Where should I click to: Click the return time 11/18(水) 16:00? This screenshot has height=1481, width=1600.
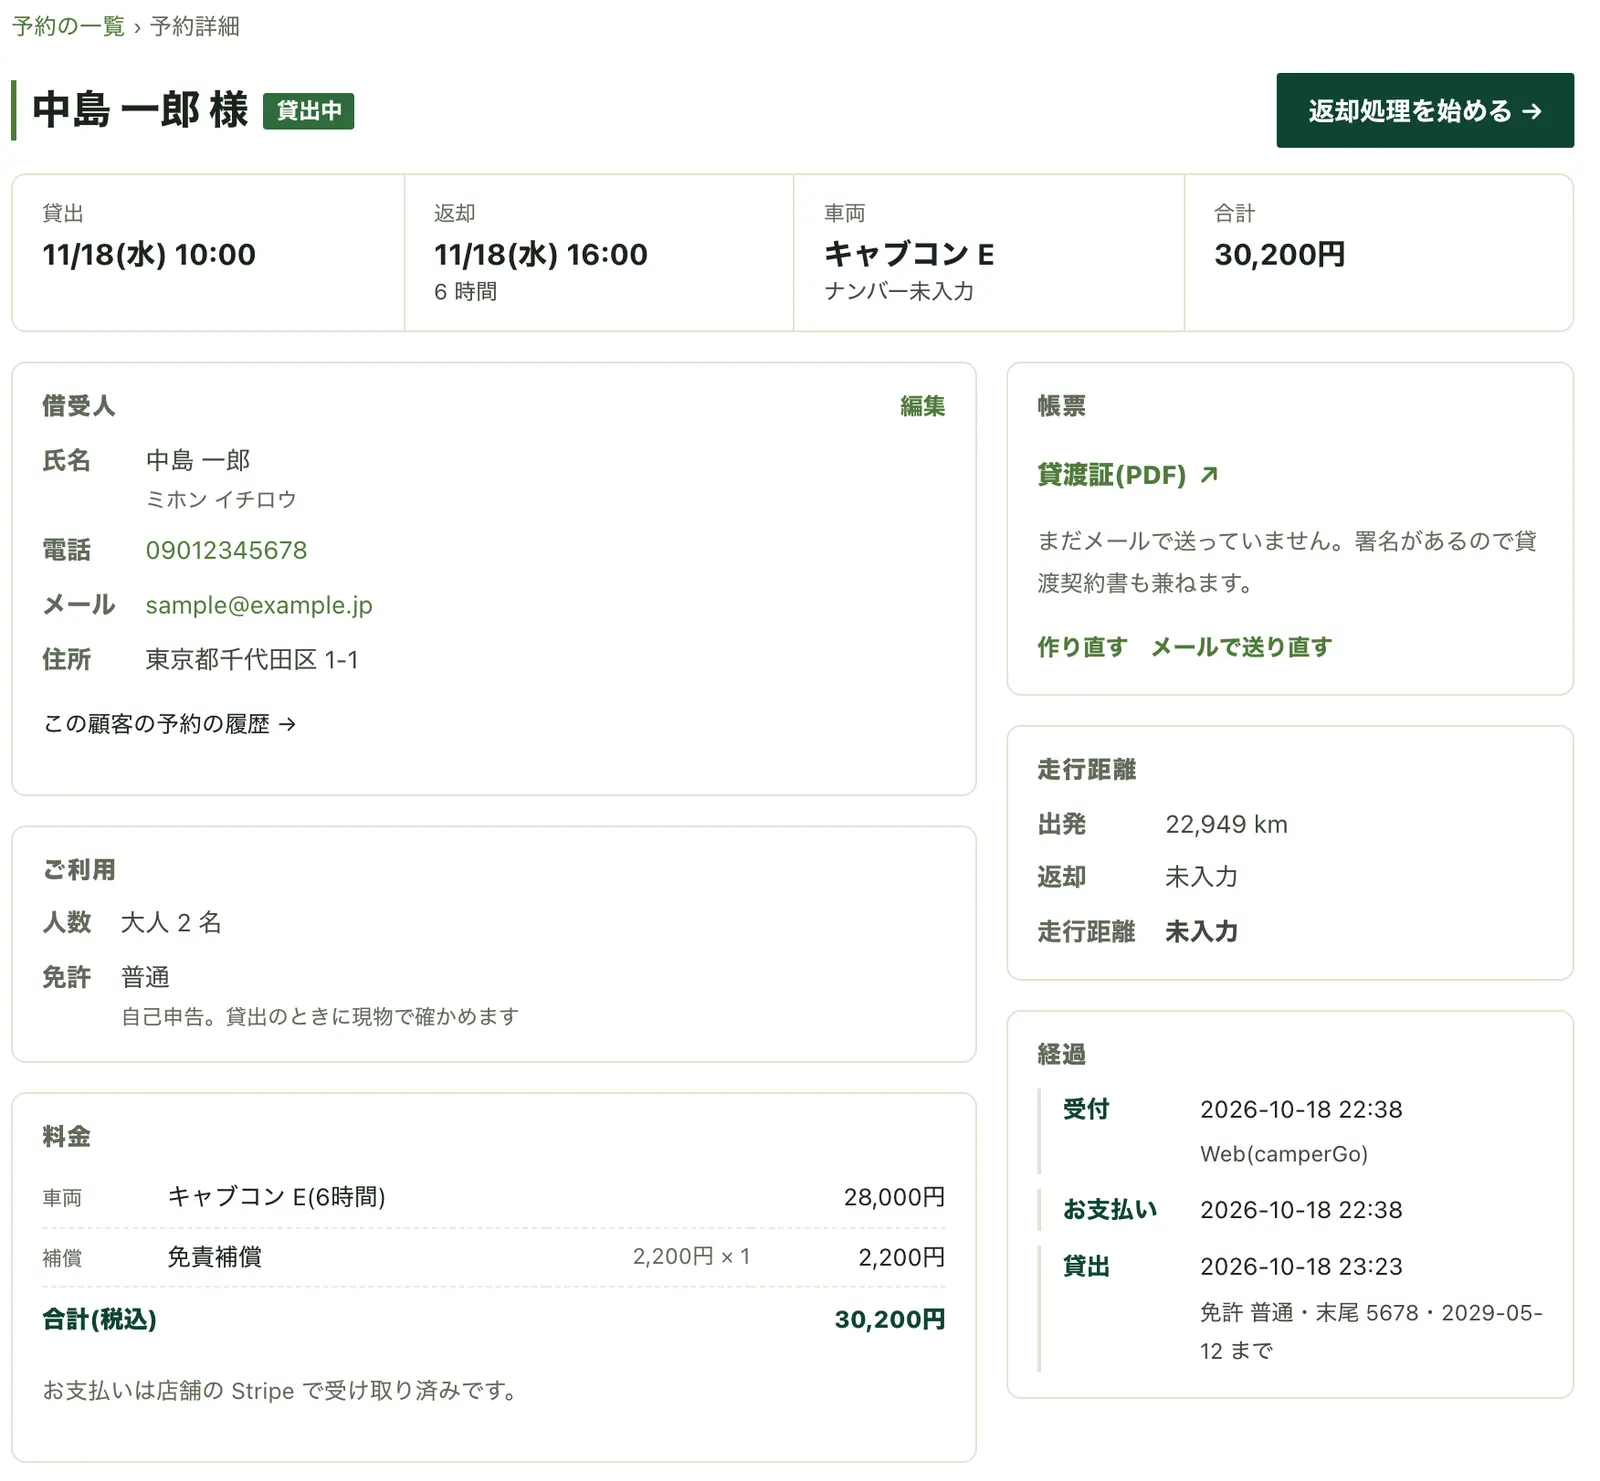point(540,254)
